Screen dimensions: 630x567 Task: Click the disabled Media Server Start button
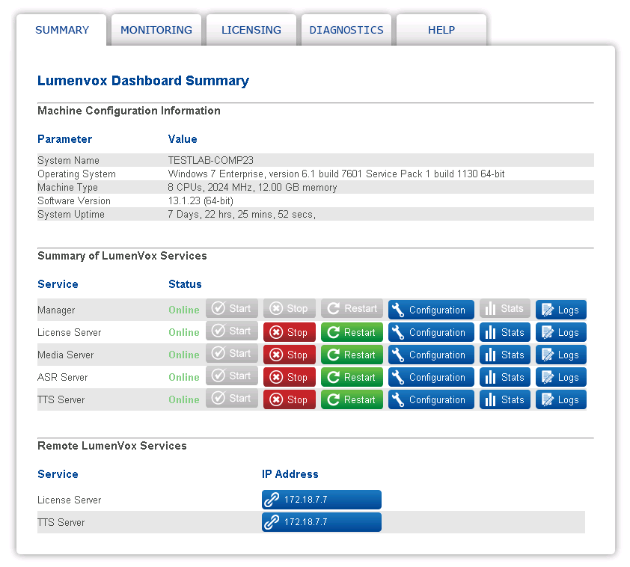pyautogui.click(x=232, y=354)
